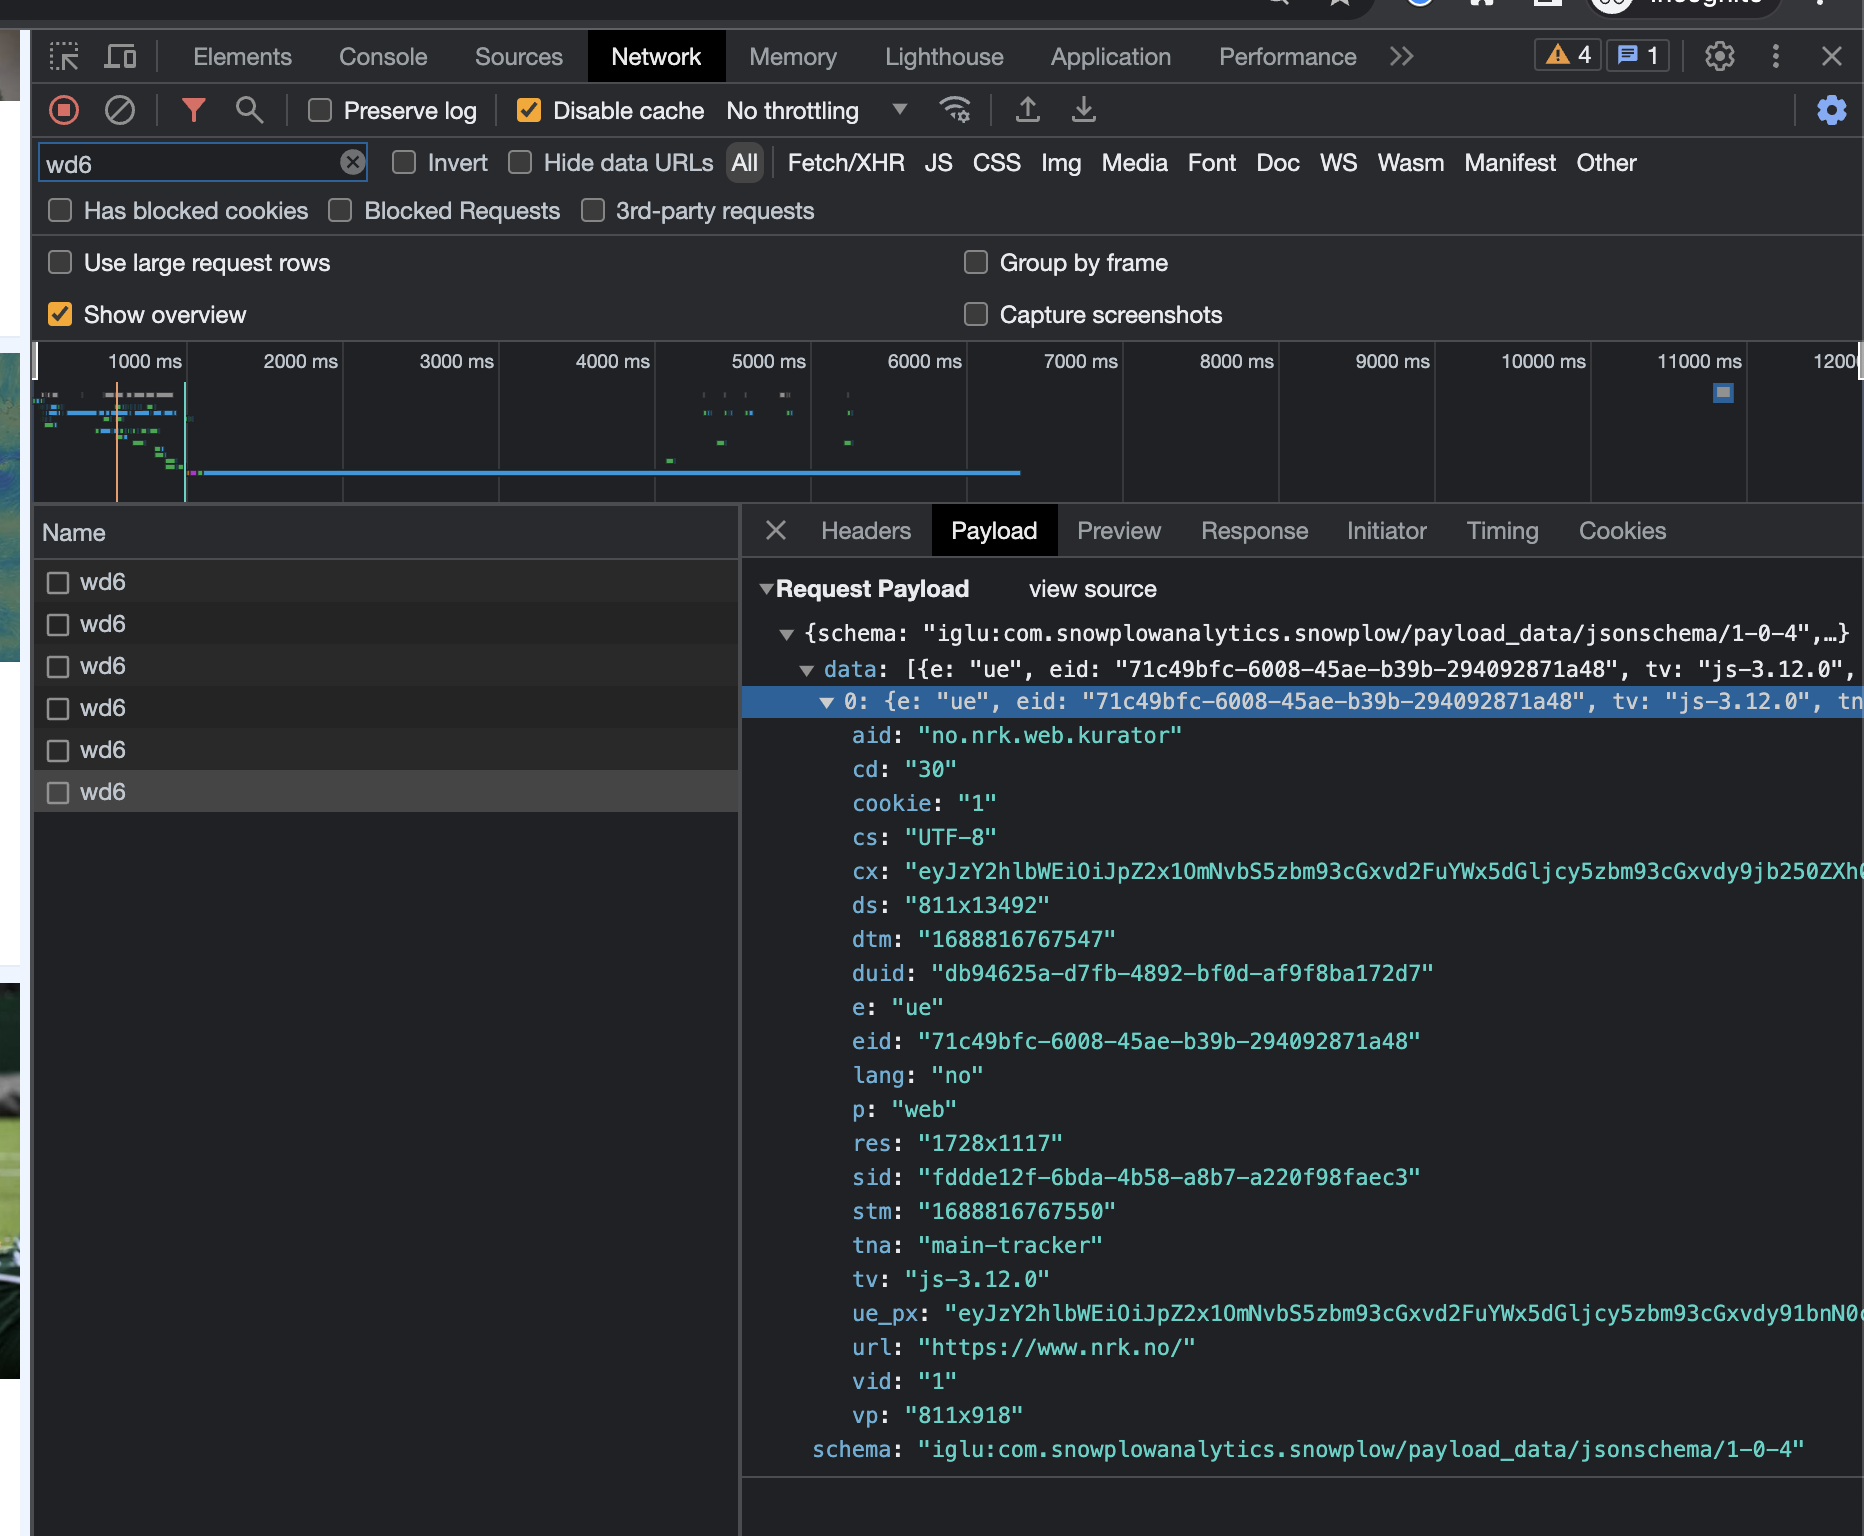
Task: Uncheck the Disable cache checkbox
Action: click(529, 111)
